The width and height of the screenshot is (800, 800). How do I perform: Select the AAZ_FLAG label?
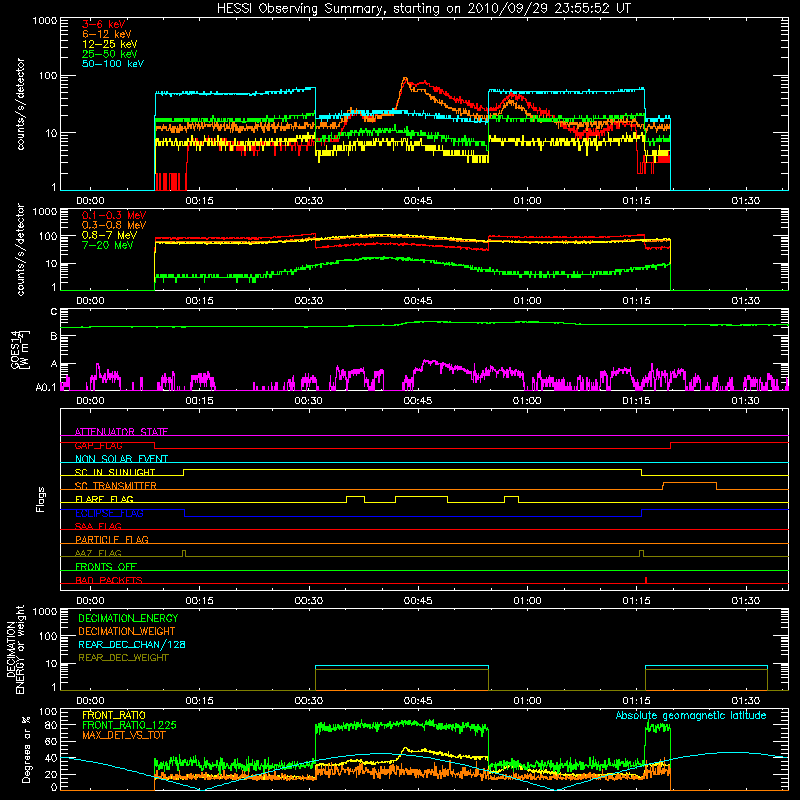pyautogui.click(x=98, y=553)
